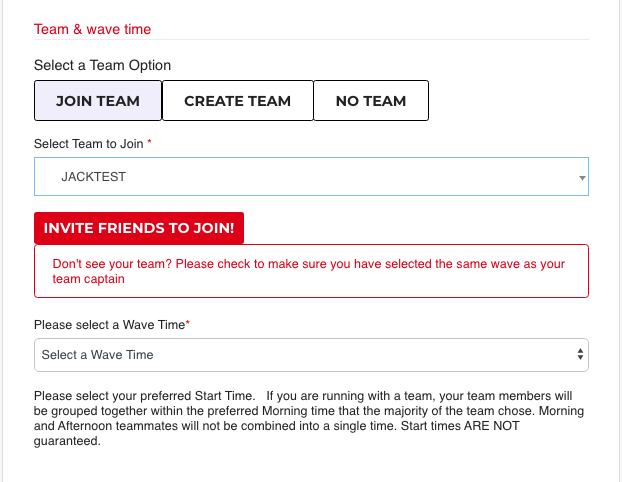Click the JACKTEST text in team field
This screenshot has width=622, height=482.
point(94,177)
